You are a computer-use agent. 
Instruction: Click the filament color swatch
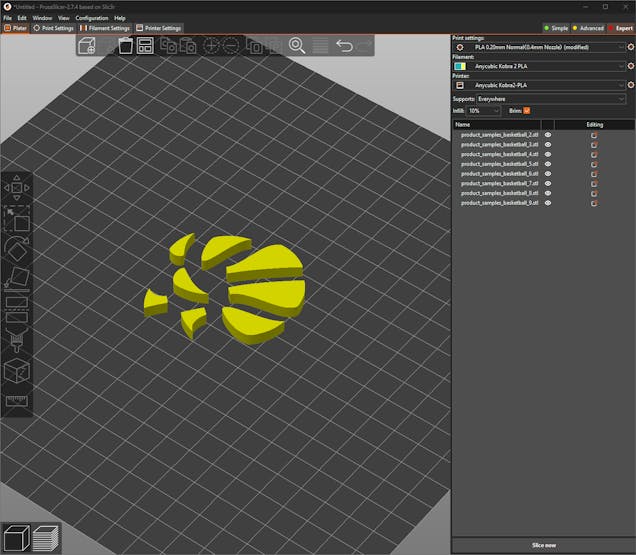tap(459, 66)
